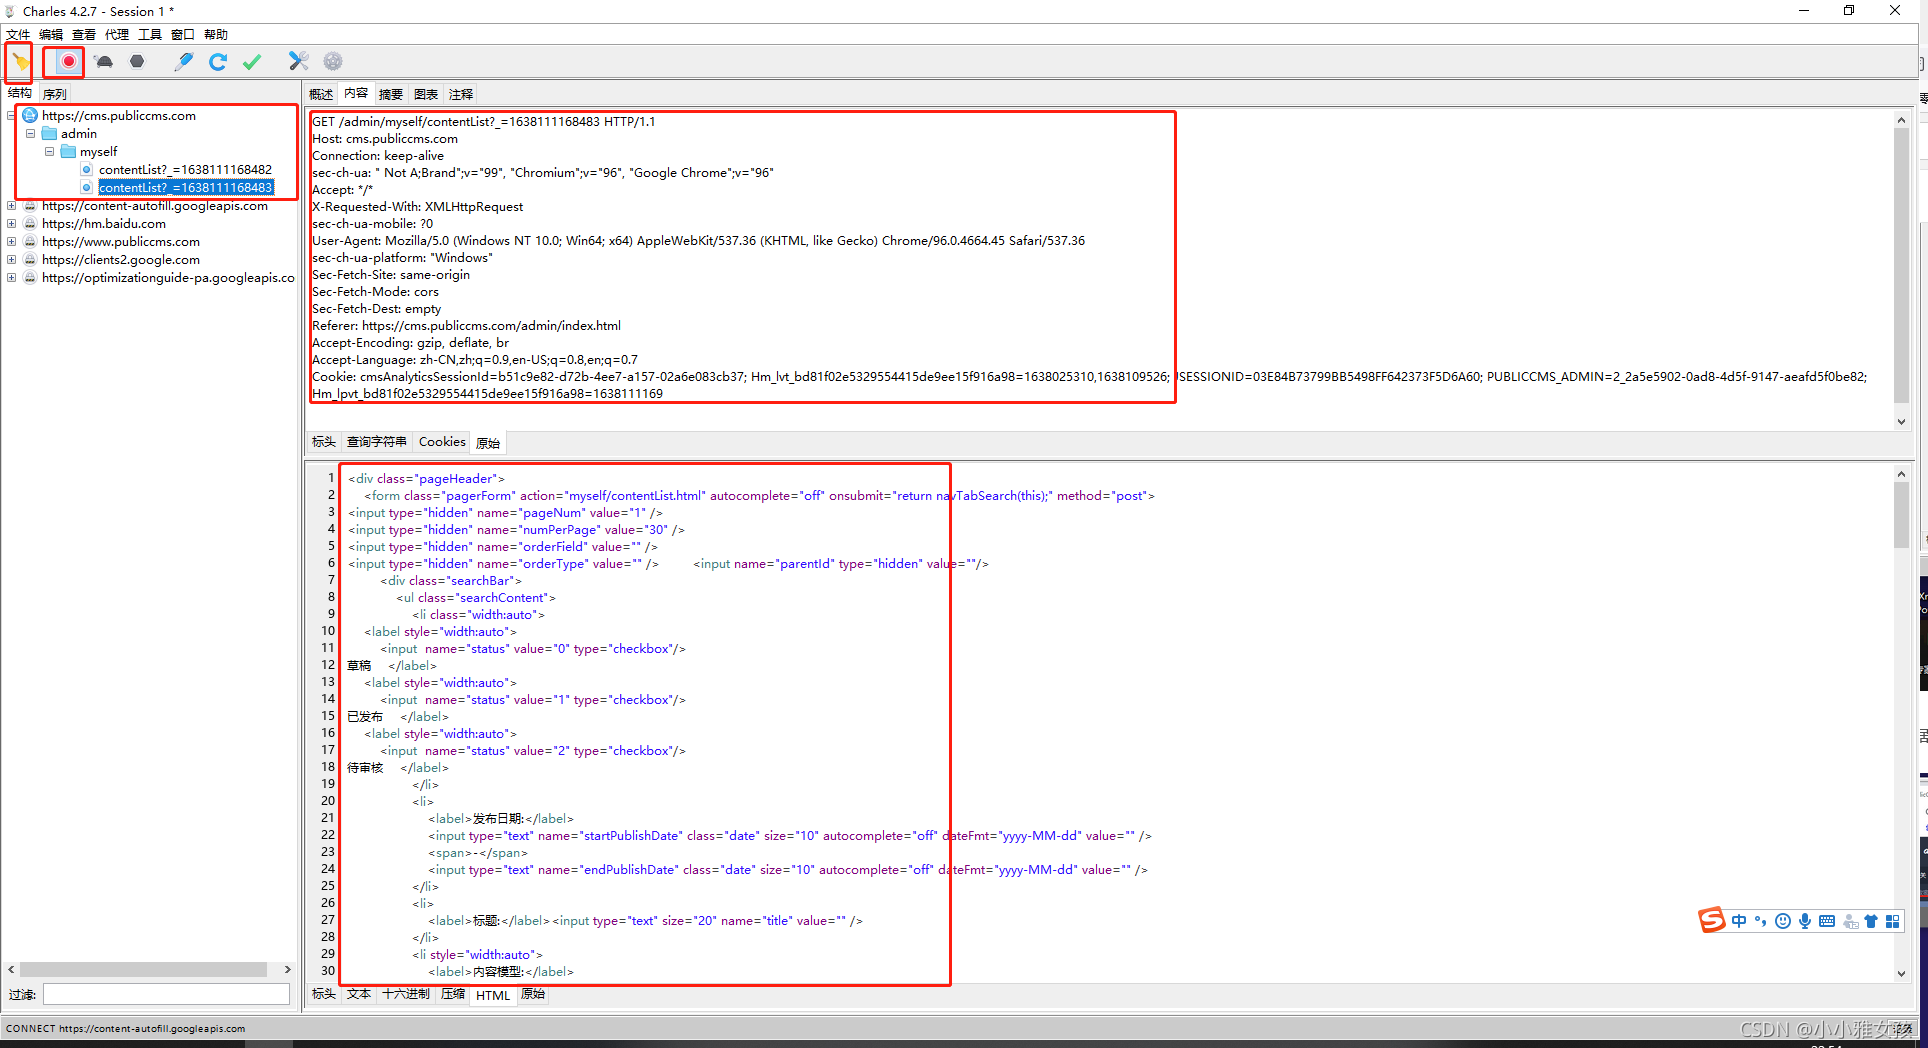Screen dimensions: 1928x1048
Task: Expand the clients2.google.com node
Action: tap(11, 260)
